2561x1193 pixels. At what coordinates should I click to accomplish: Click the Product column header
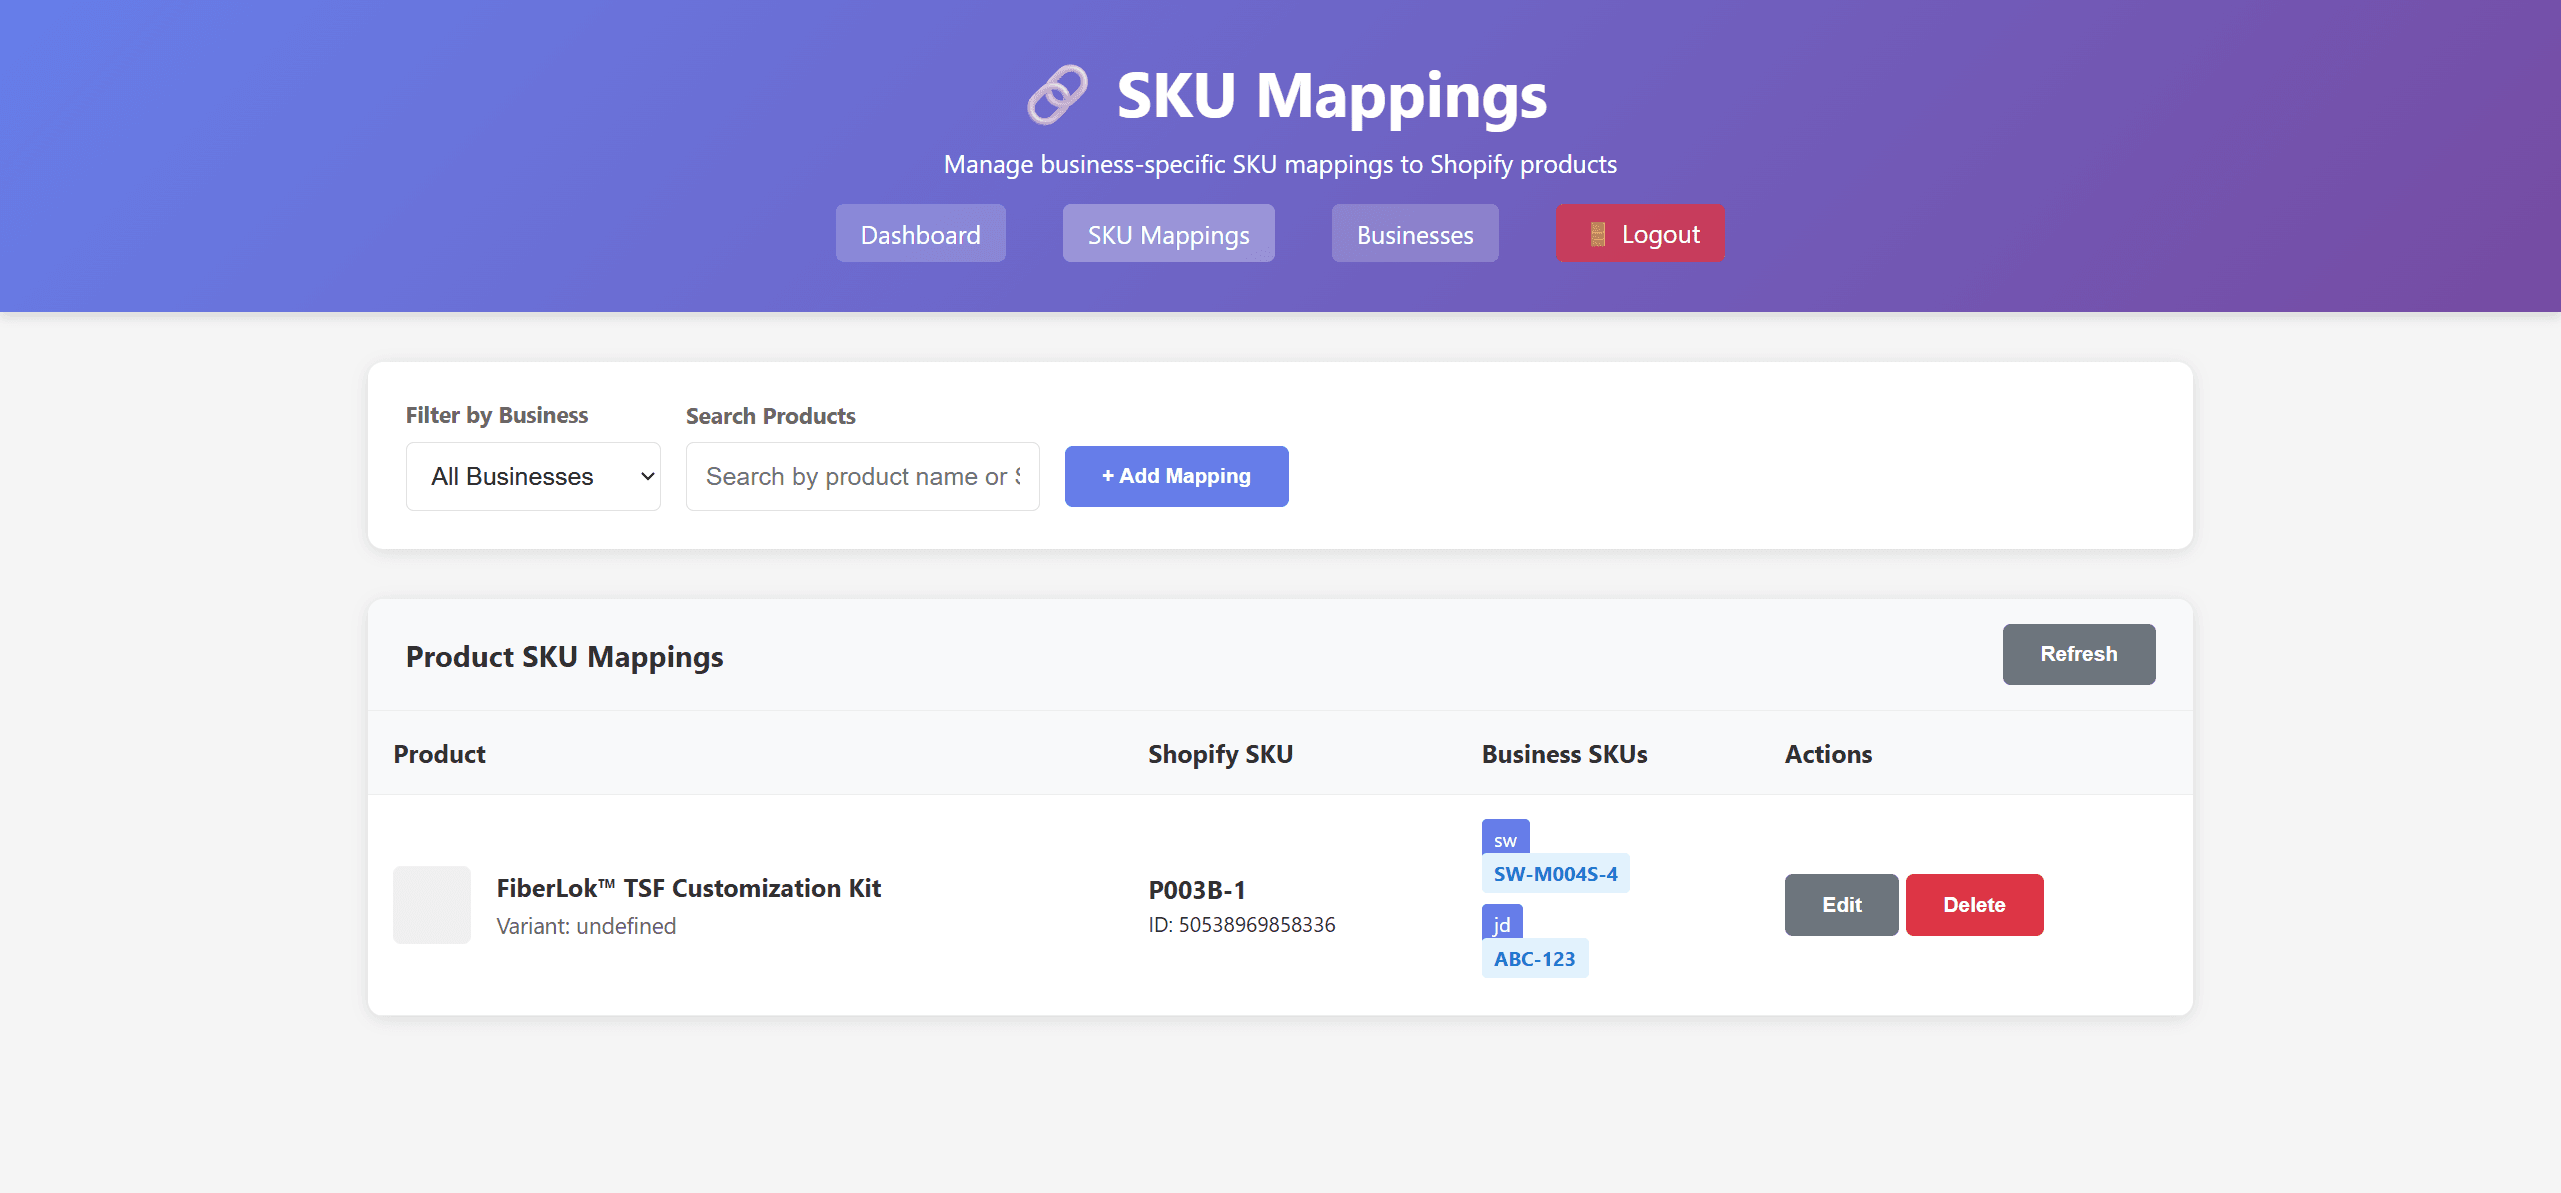(439, 754)
